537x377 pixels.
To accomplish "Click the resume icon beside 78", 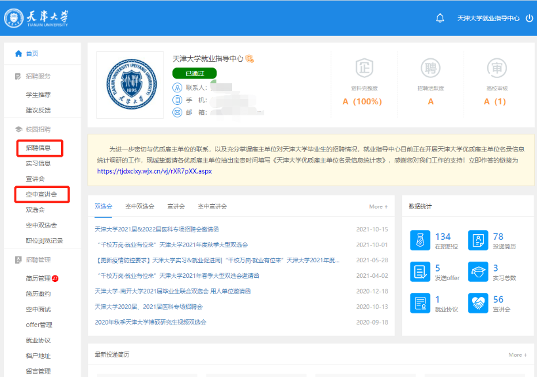I will (478, 240).
